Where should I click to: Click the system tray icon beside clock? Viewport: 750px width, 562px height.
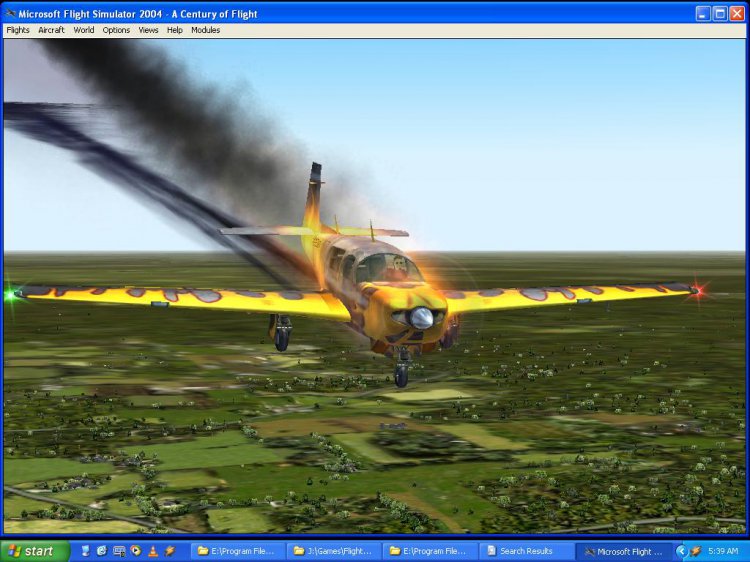tap(695, 551)
